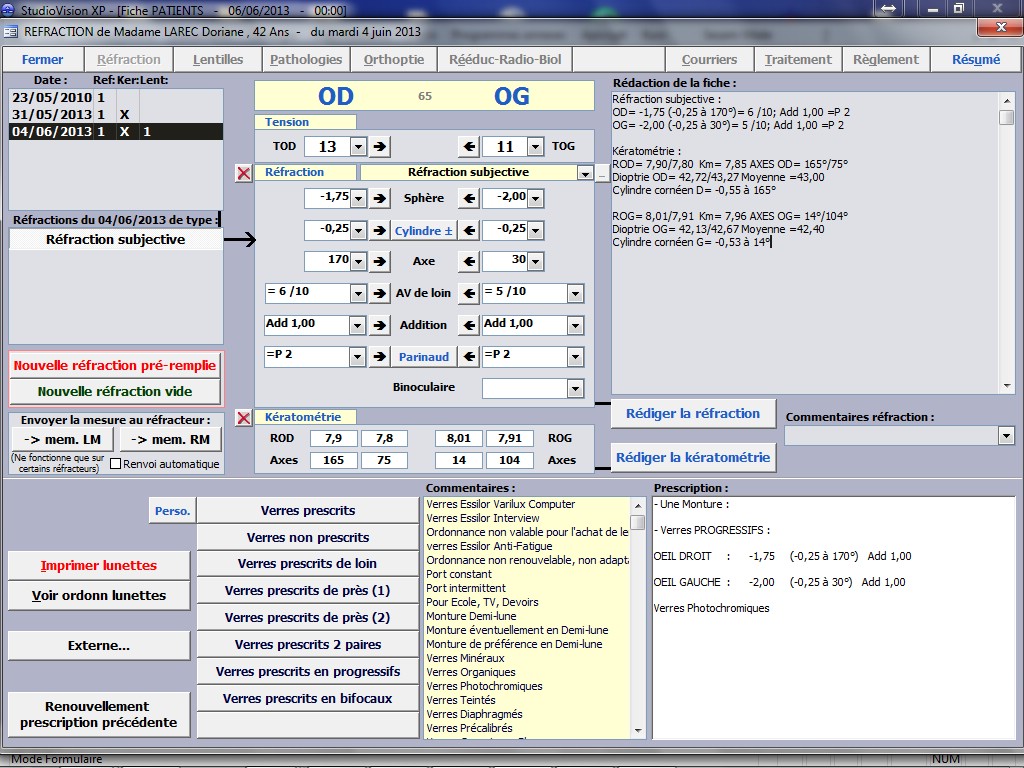Screen dimensions: 1024x768
Task: Open OD Parinaud P 2 dropdown
Action: click(358, 357)
